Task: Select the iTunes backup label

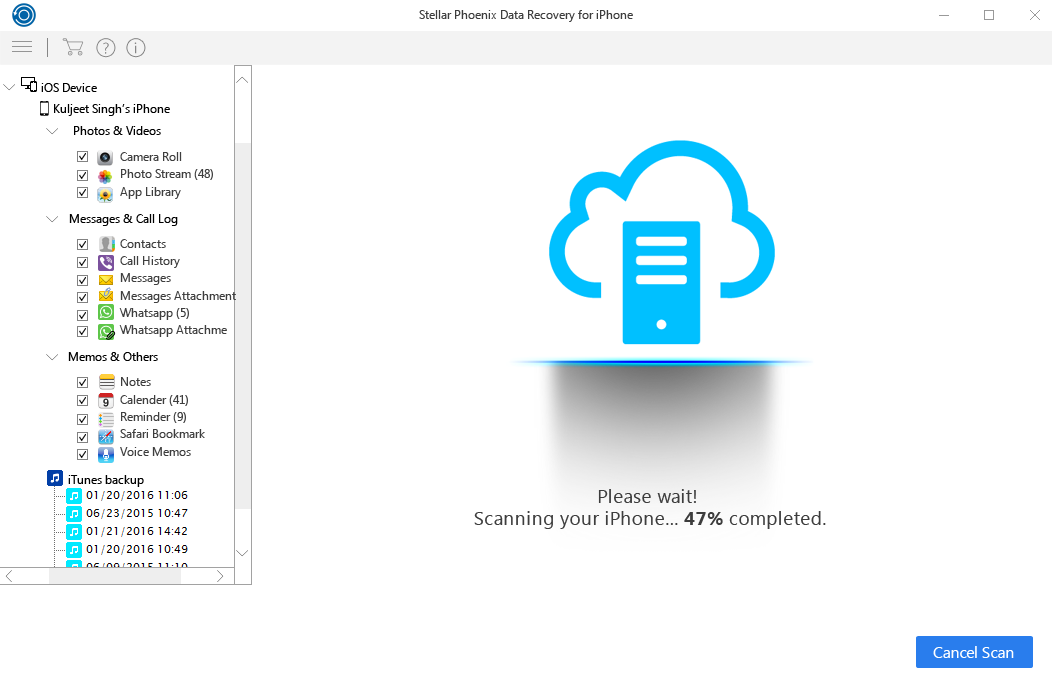Action: [x=105, y=479]
